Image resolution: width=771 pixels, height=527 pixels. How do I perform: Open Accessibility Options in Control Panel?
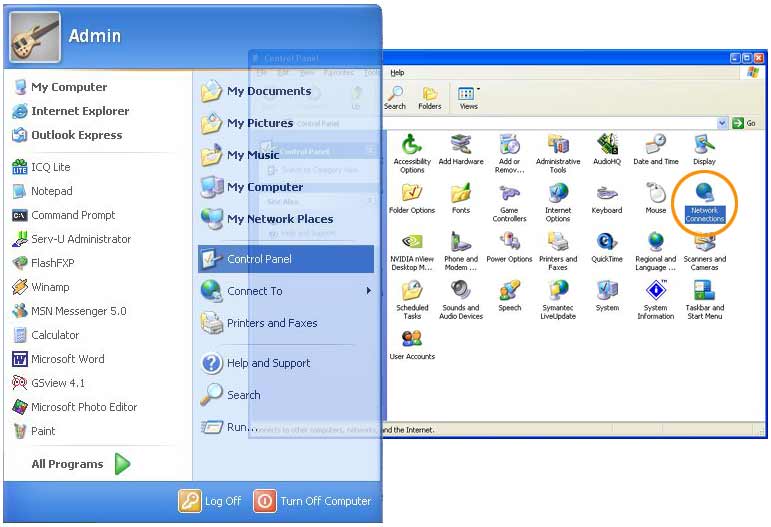tap(412, 153)
